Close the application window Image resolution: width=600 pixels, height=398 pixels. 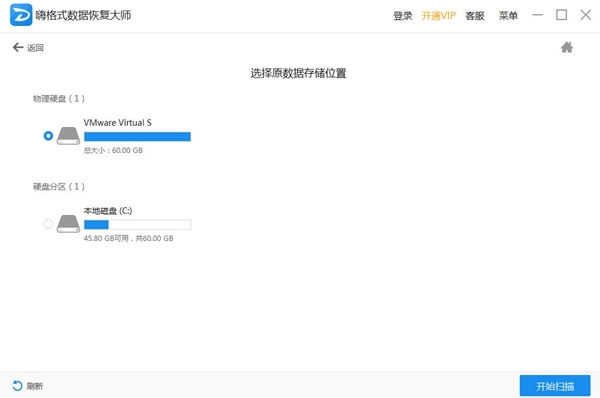(x=585, y=15)
